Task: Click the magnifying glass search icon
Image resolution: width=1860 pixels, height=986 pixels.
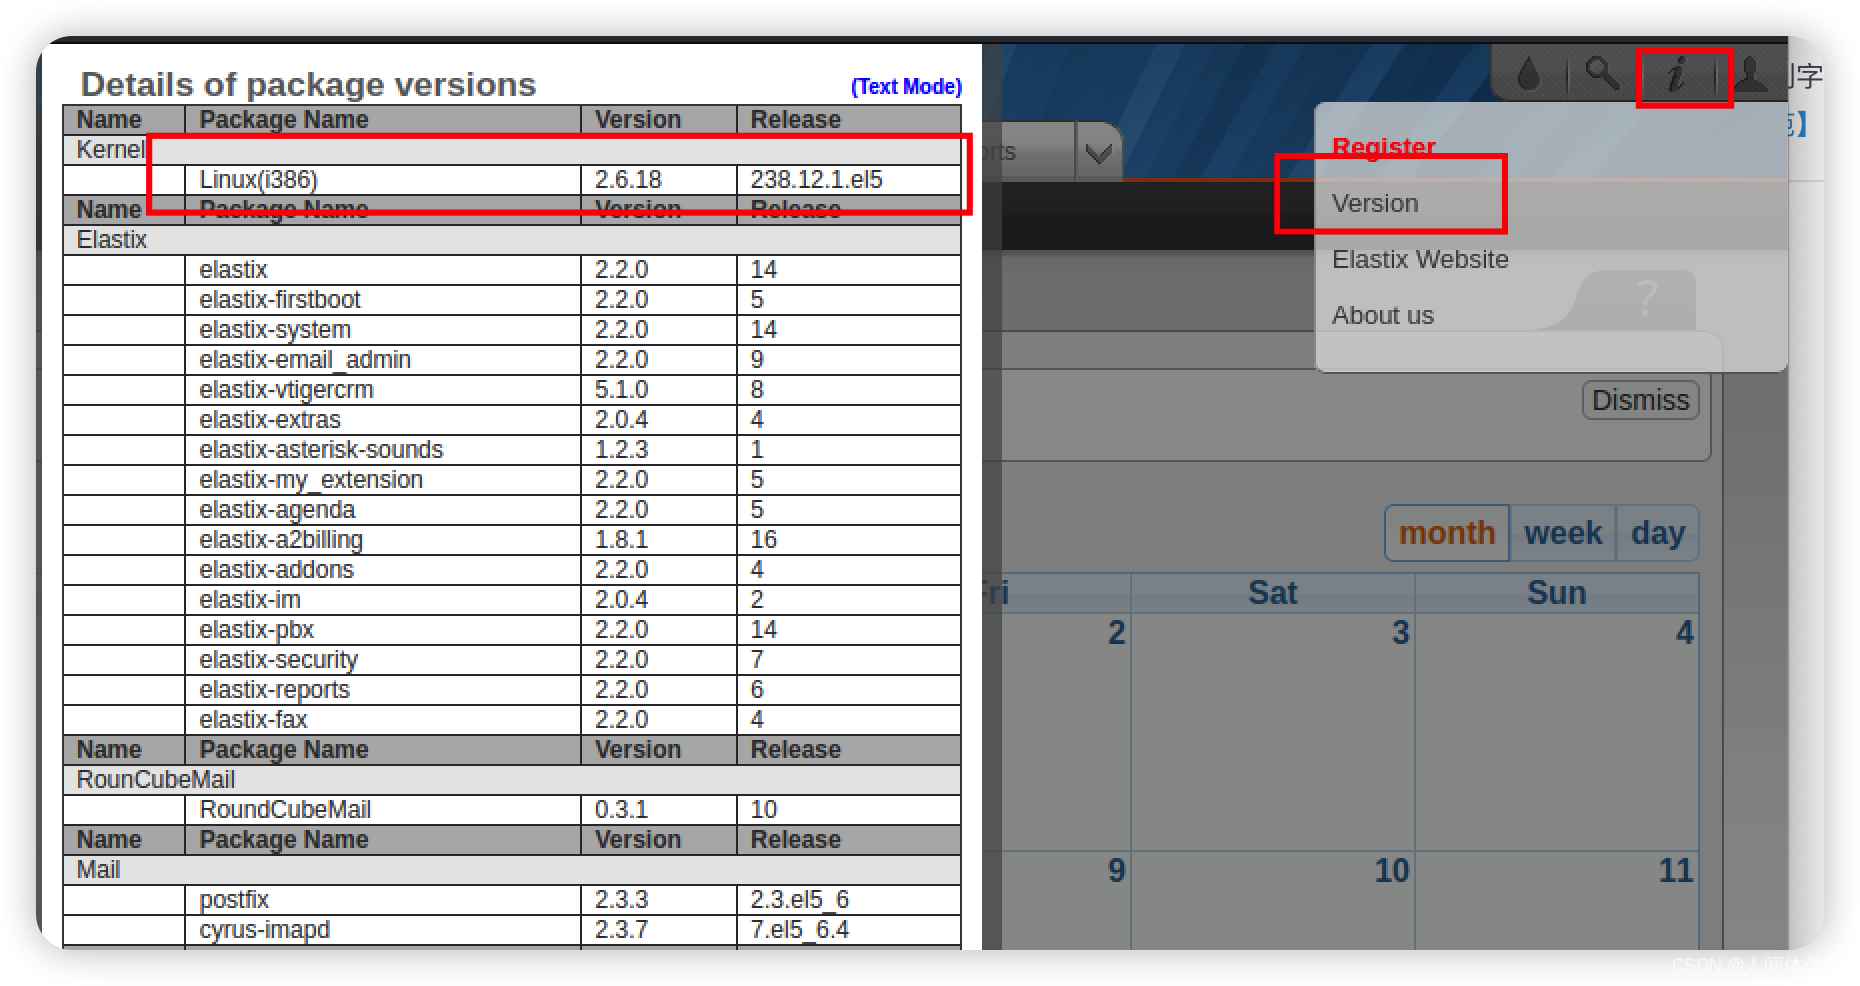Action: (x=1602, y=74)
